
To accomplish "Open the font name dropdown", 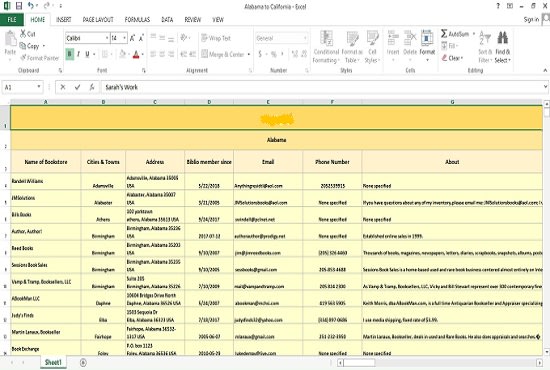I will pyautogui.click(x=107, y=38).
